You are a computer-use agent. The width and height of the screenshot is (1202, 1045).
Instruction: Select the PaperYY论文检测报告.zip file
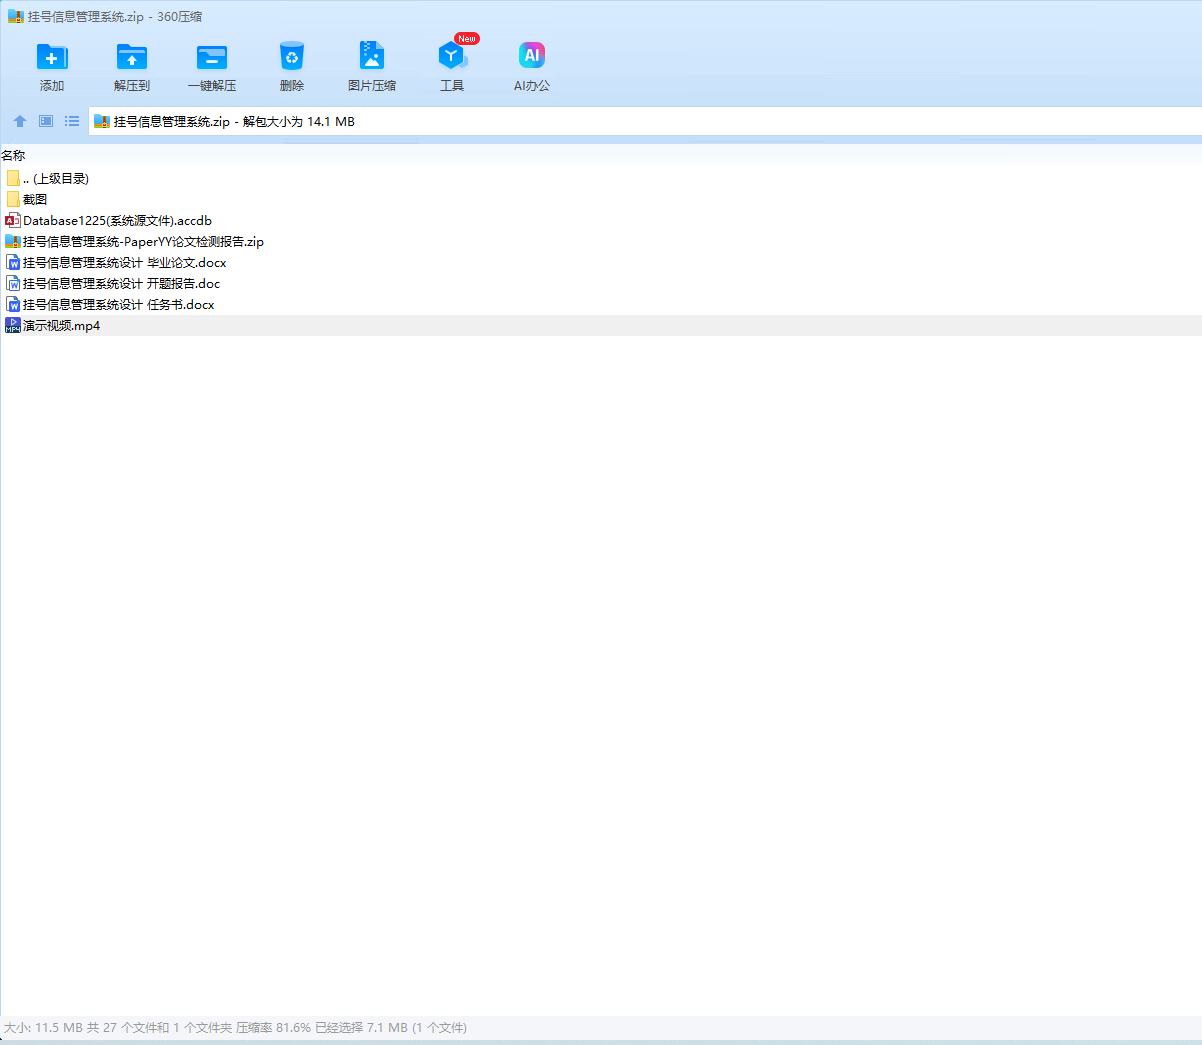pyautogui.click(x=601, y=242)
